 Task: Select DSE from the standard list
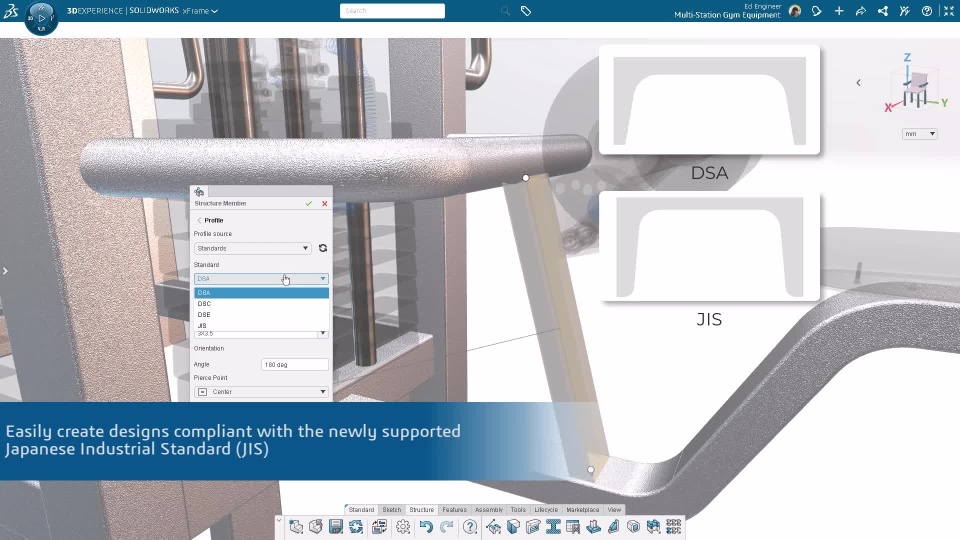[261, 315]
